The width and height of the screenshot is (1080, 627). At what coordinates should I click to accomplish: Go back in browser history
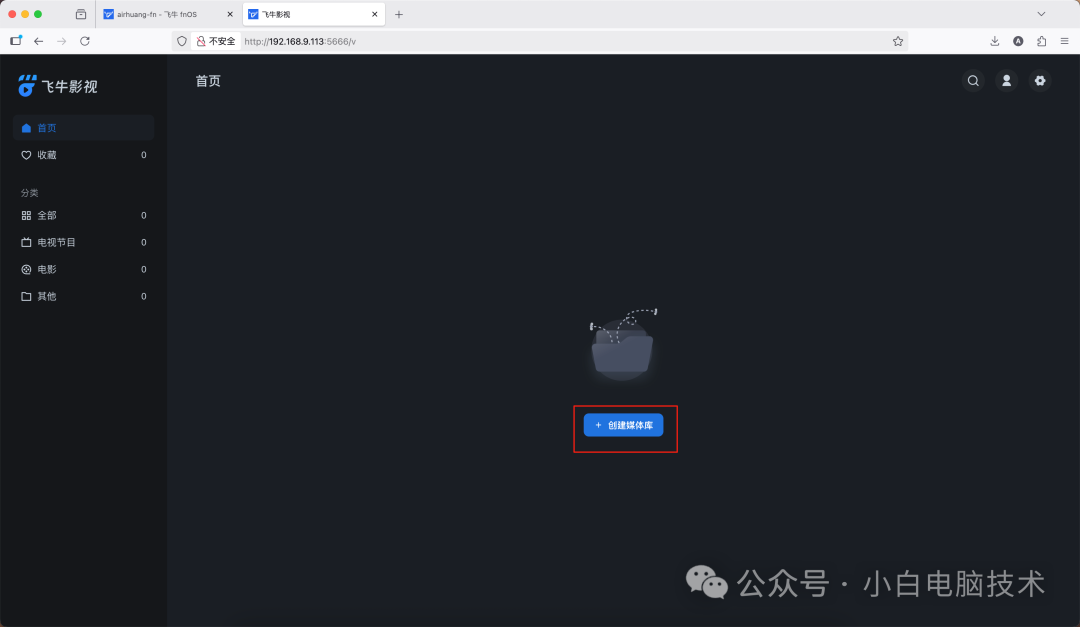39,41
